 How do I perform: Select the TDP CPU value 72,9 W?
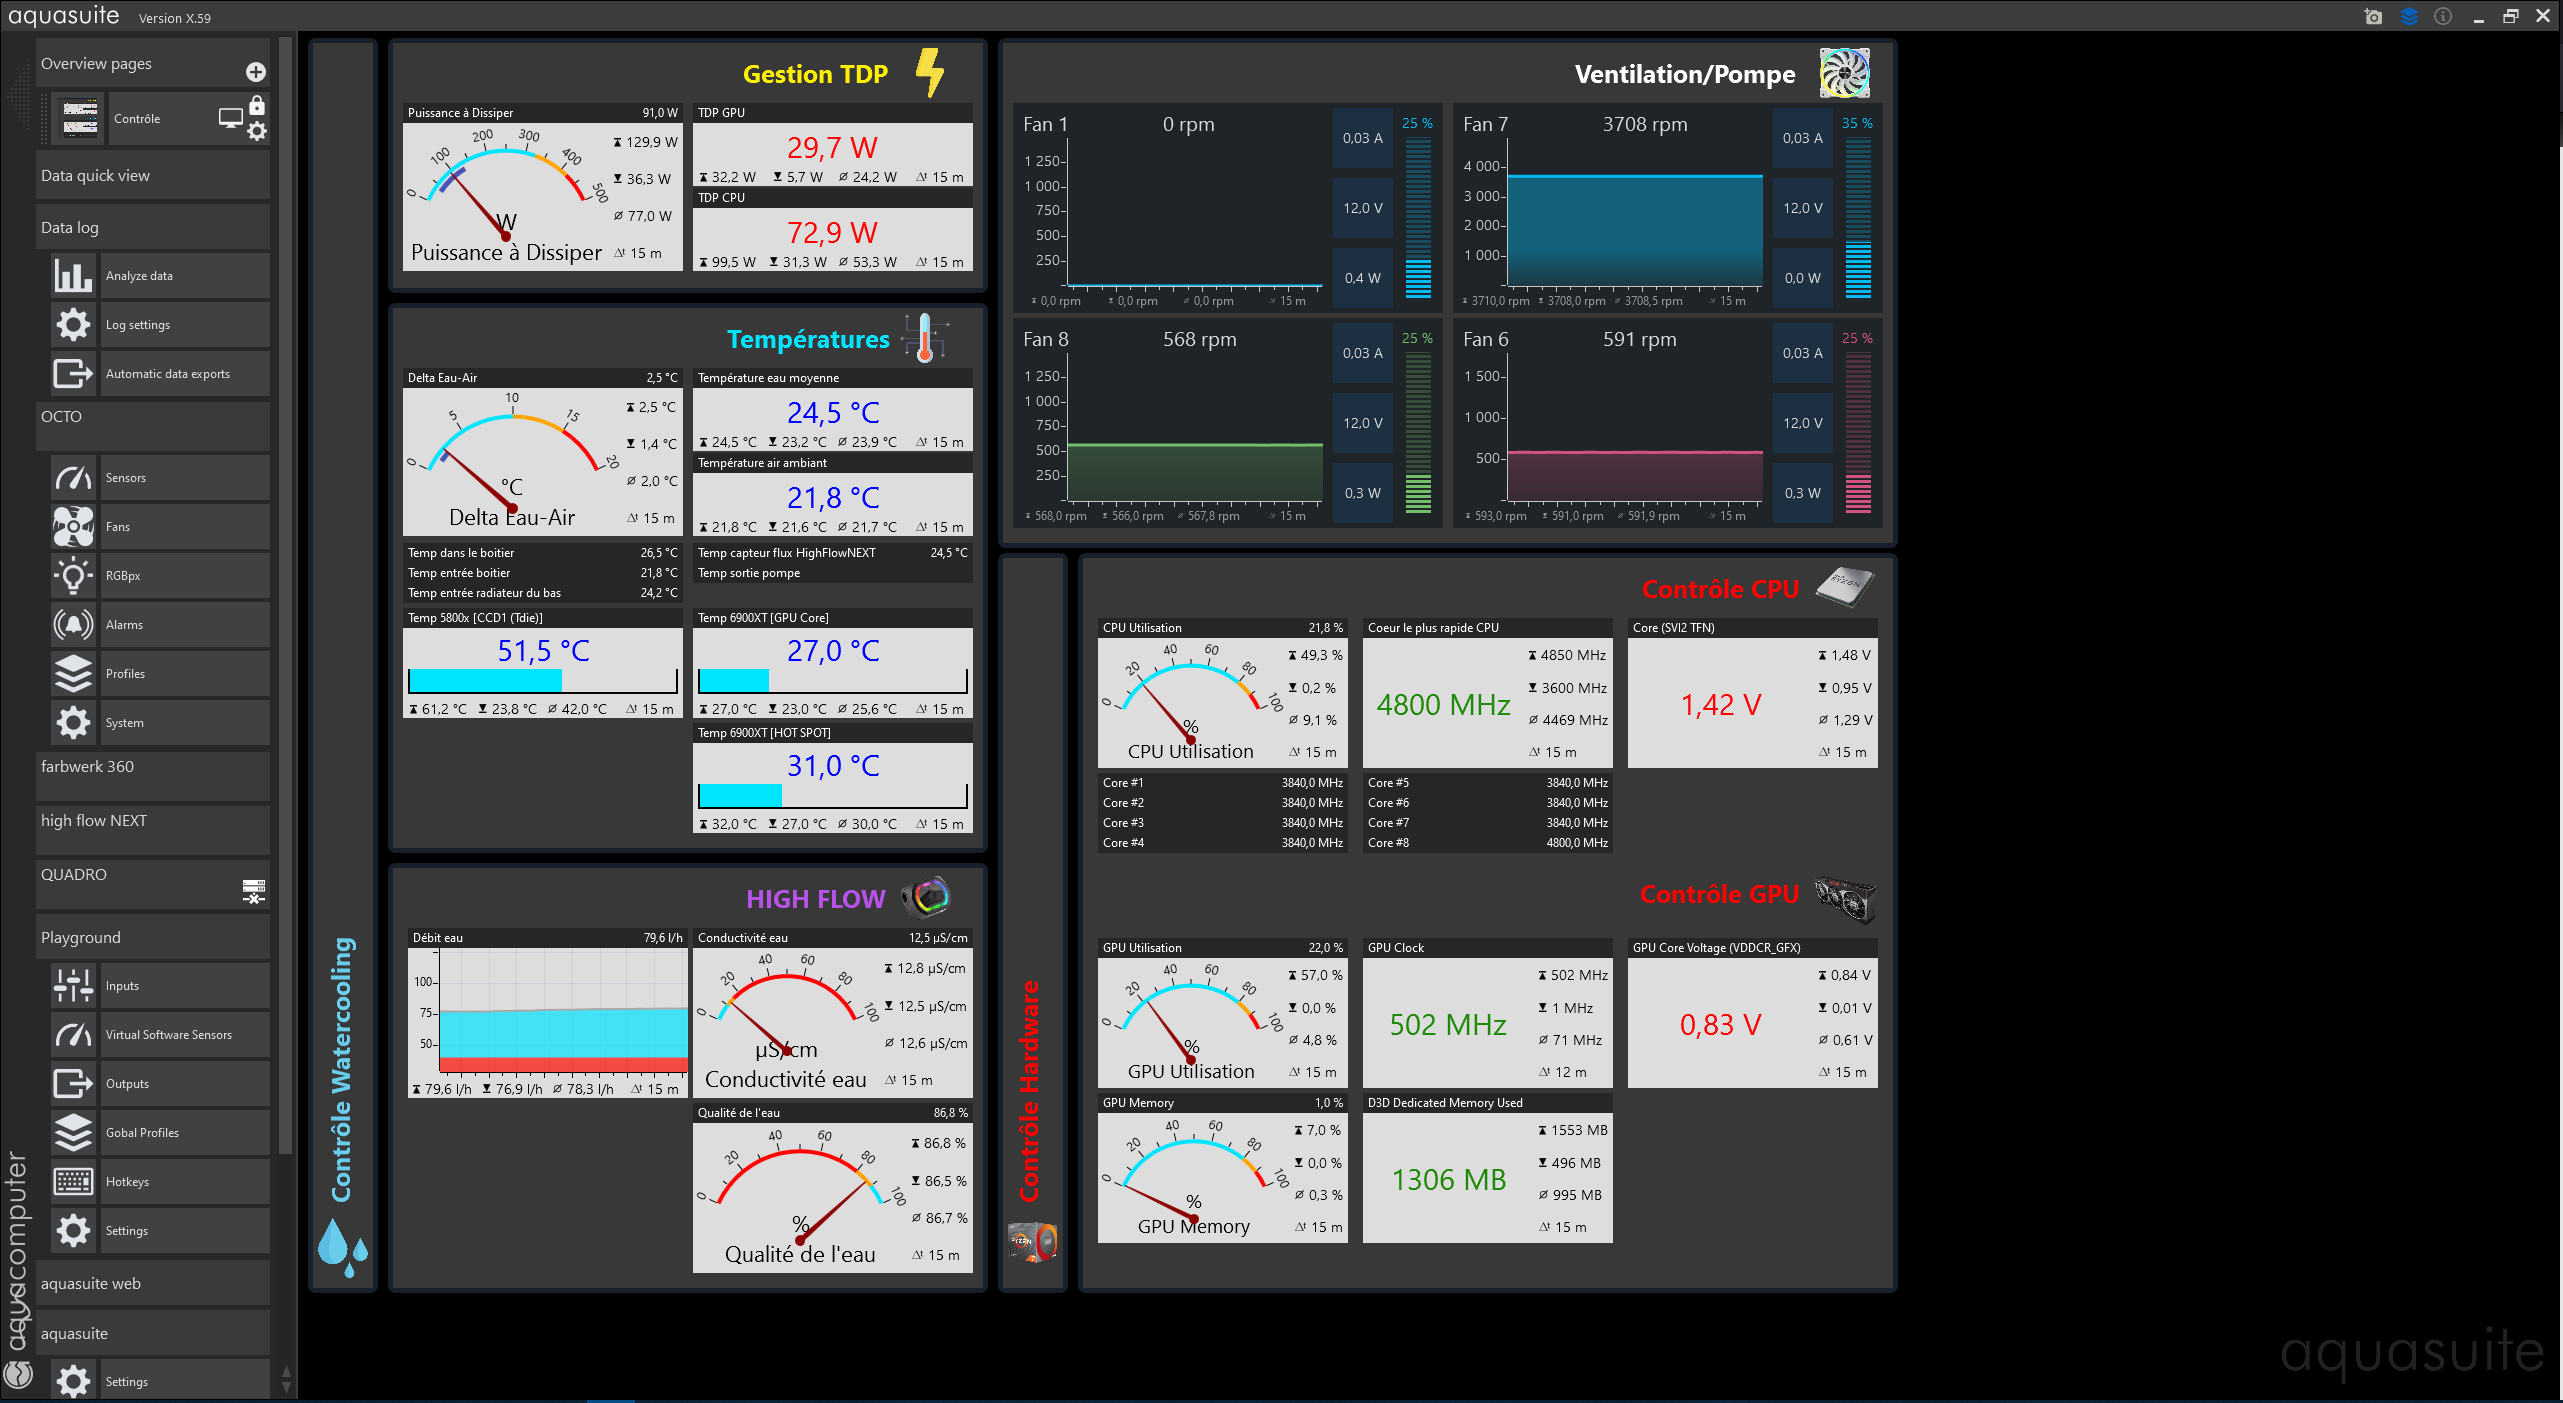pyautogui.click(x=832, y=232)
